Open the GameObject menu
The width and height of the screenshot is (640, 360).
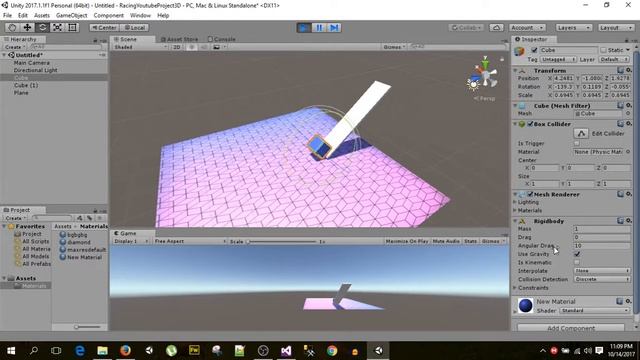click(x=71, y=15)
